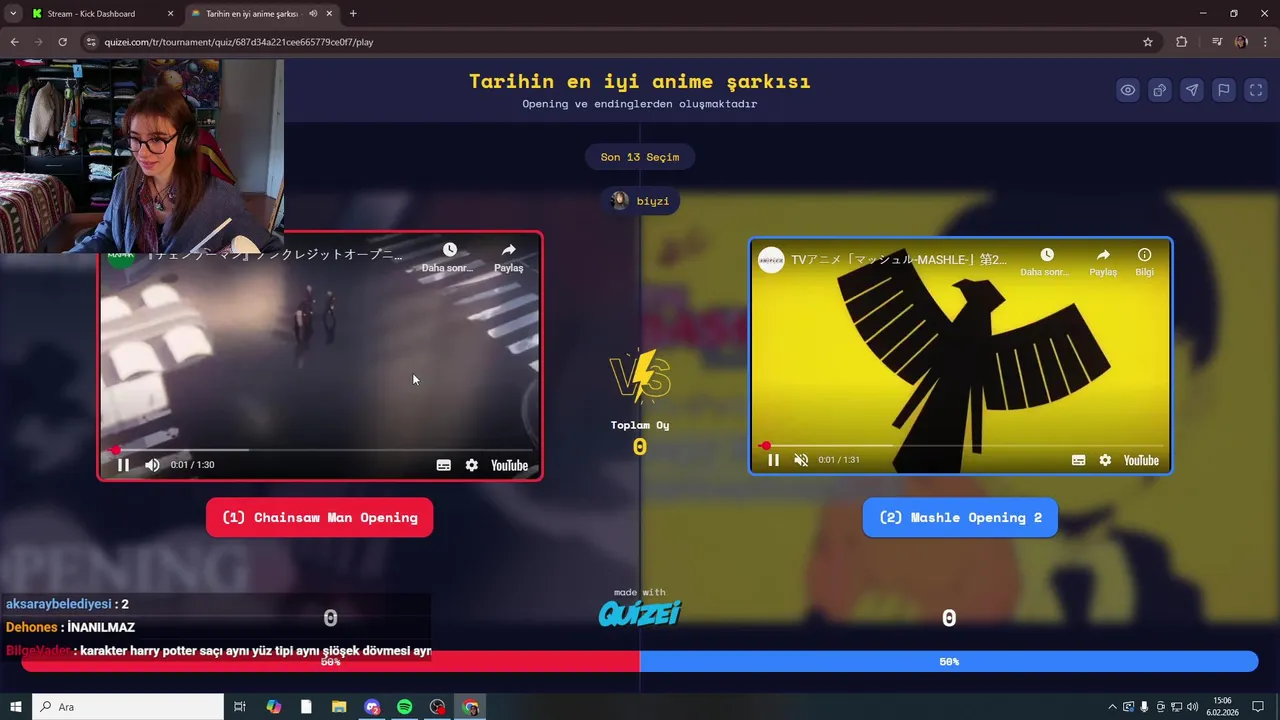This screenshot has height=720, width=1280.
Task: Open Copilot from taskbar
Action: pyautogui.click(x=274, y=707)
